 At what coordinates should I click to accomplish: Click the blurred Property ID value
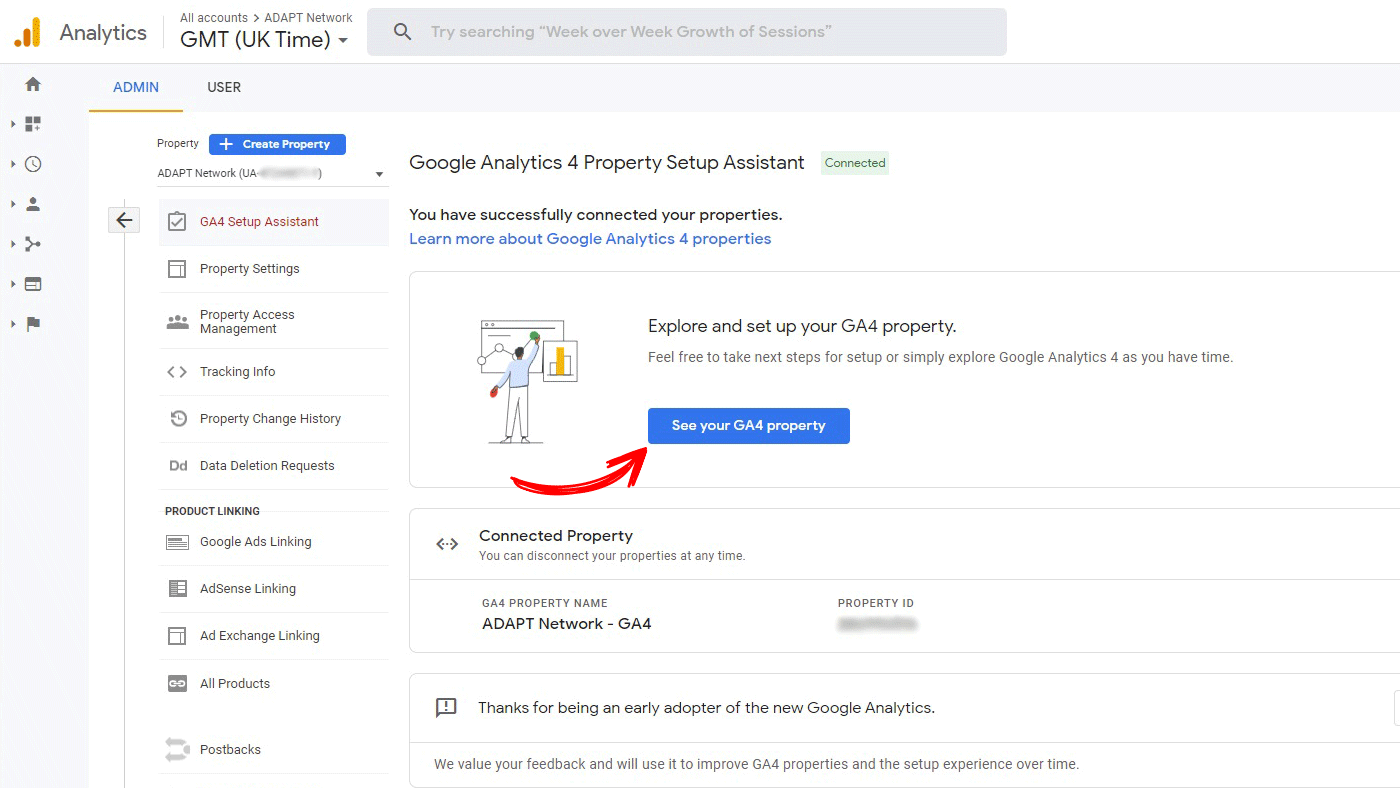[x=877, y=624]
